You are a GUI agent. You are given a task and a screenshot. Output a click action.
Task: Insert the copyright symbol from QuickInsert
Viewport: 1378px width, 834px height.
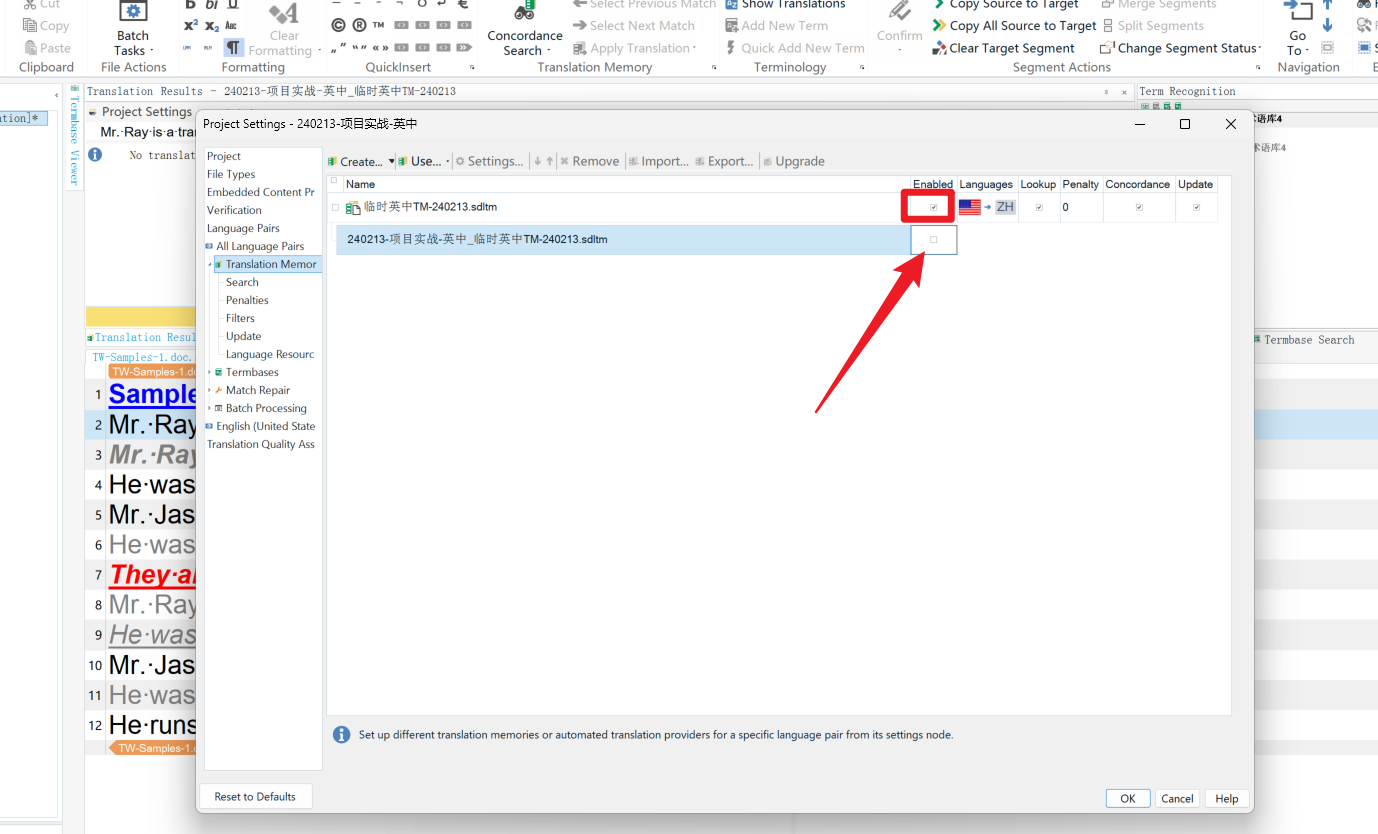coord(337,25)
